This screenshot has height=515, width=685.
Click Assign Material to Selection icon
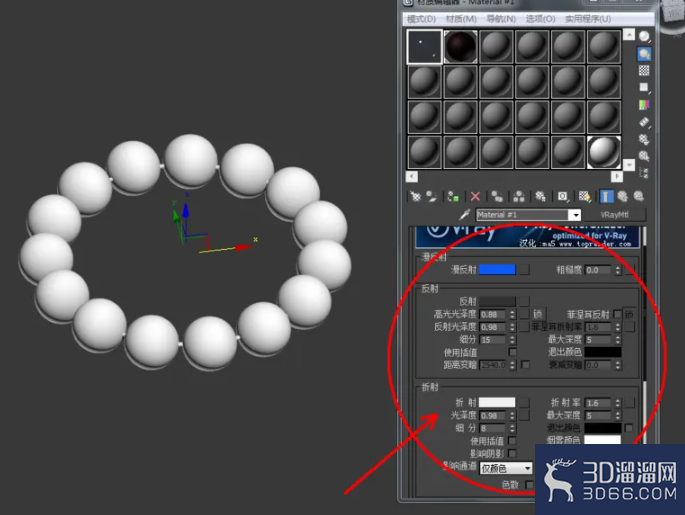(453, 197)
